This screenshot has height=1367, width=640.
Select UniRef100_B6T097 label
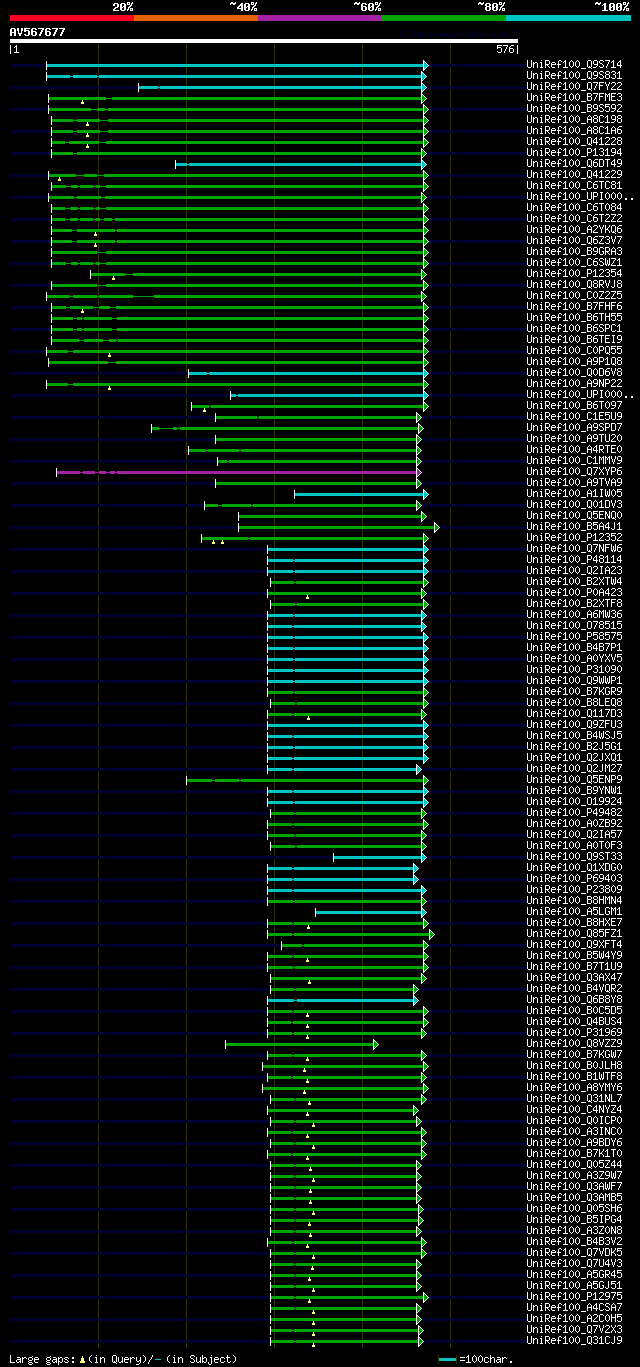[573, 406]
